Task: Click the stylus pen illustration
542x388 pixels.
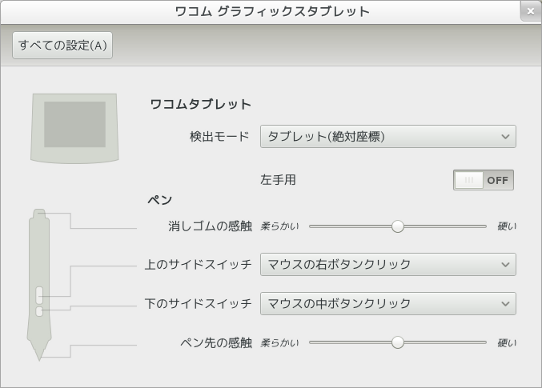Action: 39,285
